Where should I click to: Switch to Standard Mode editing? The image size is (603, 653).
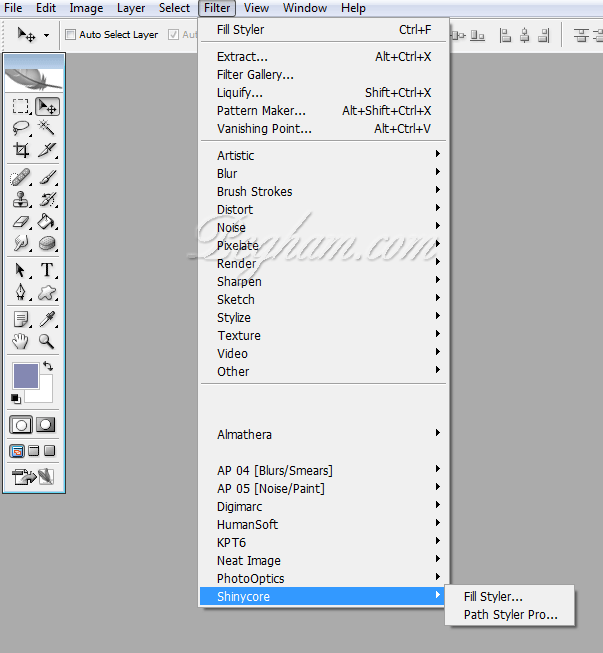click(21, 425)
